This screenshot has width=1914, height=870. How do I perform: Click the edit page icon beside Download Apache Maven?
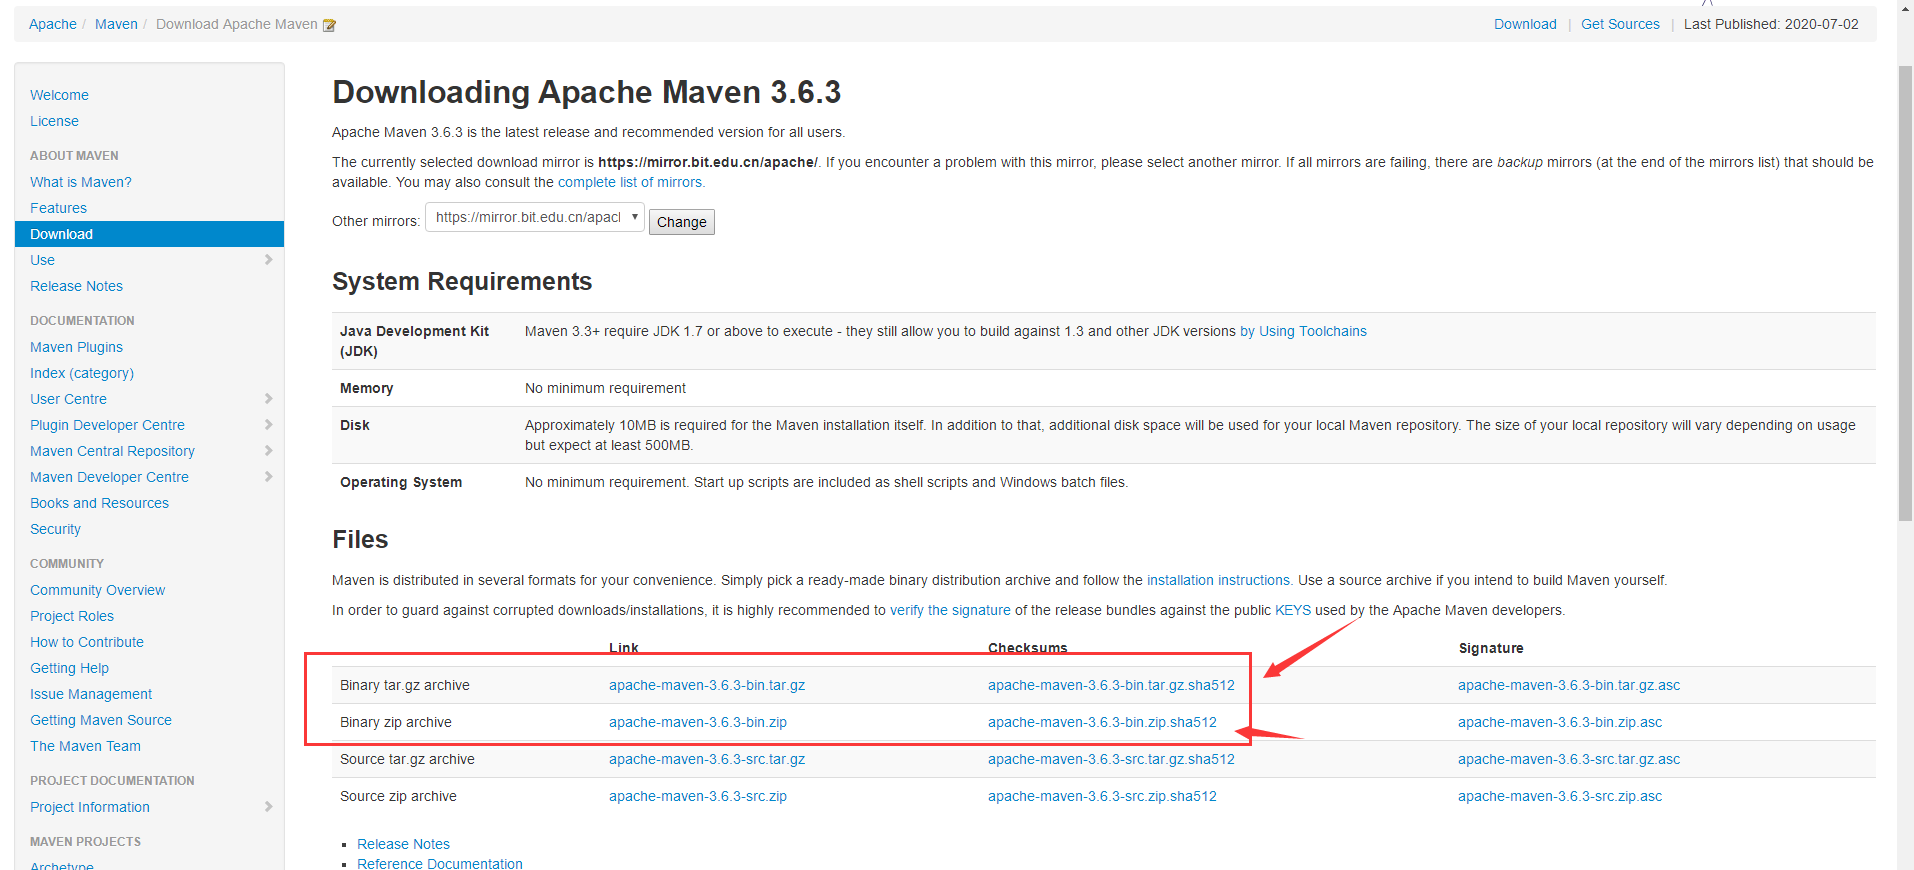[x=329, y=25]
